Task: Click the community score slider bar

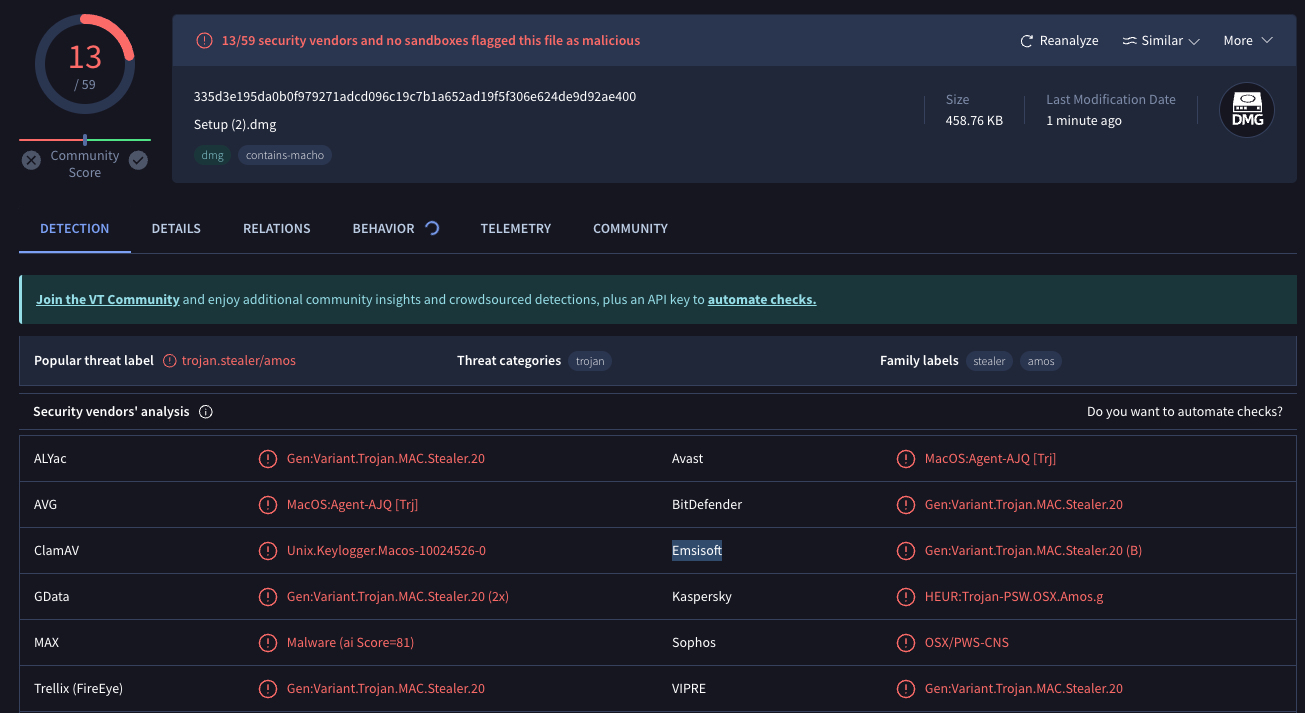Action: pyautogui.click(x=85, y=140)
